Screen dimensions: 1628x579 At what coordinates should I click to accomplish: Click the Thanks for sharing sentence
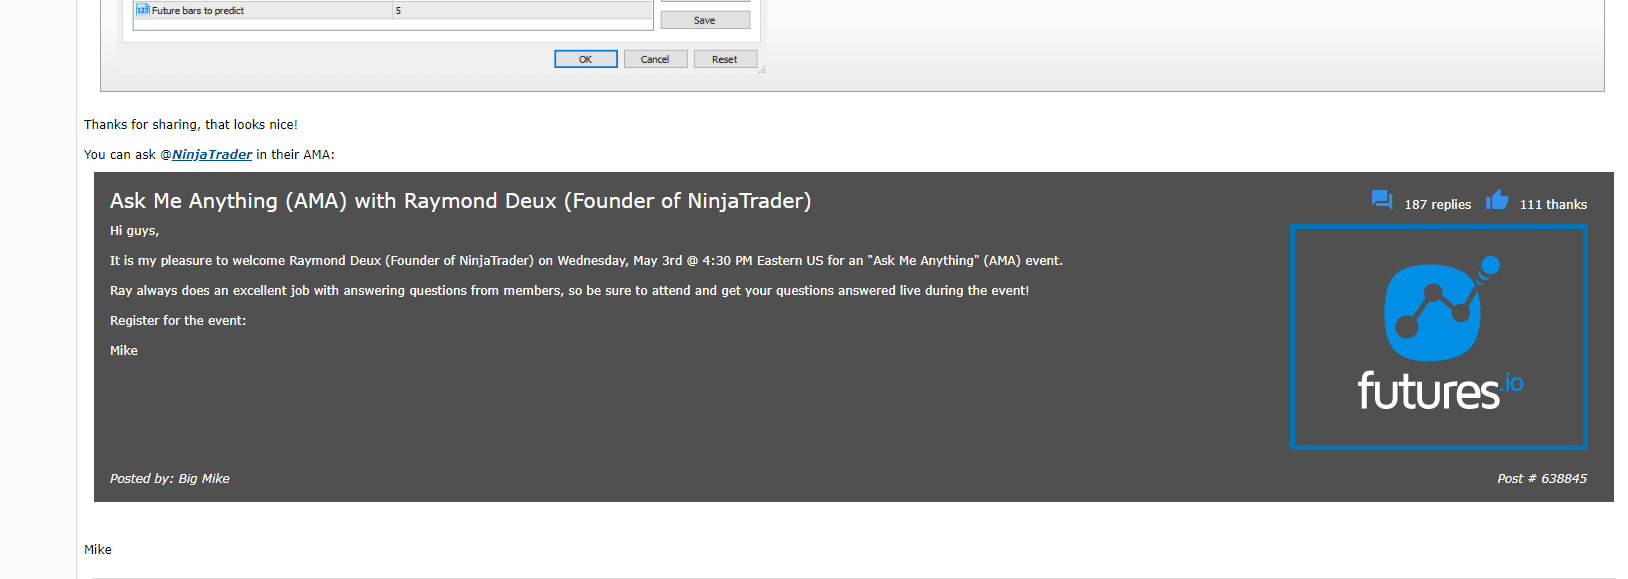pyautogui.click(x=191, y=124)
